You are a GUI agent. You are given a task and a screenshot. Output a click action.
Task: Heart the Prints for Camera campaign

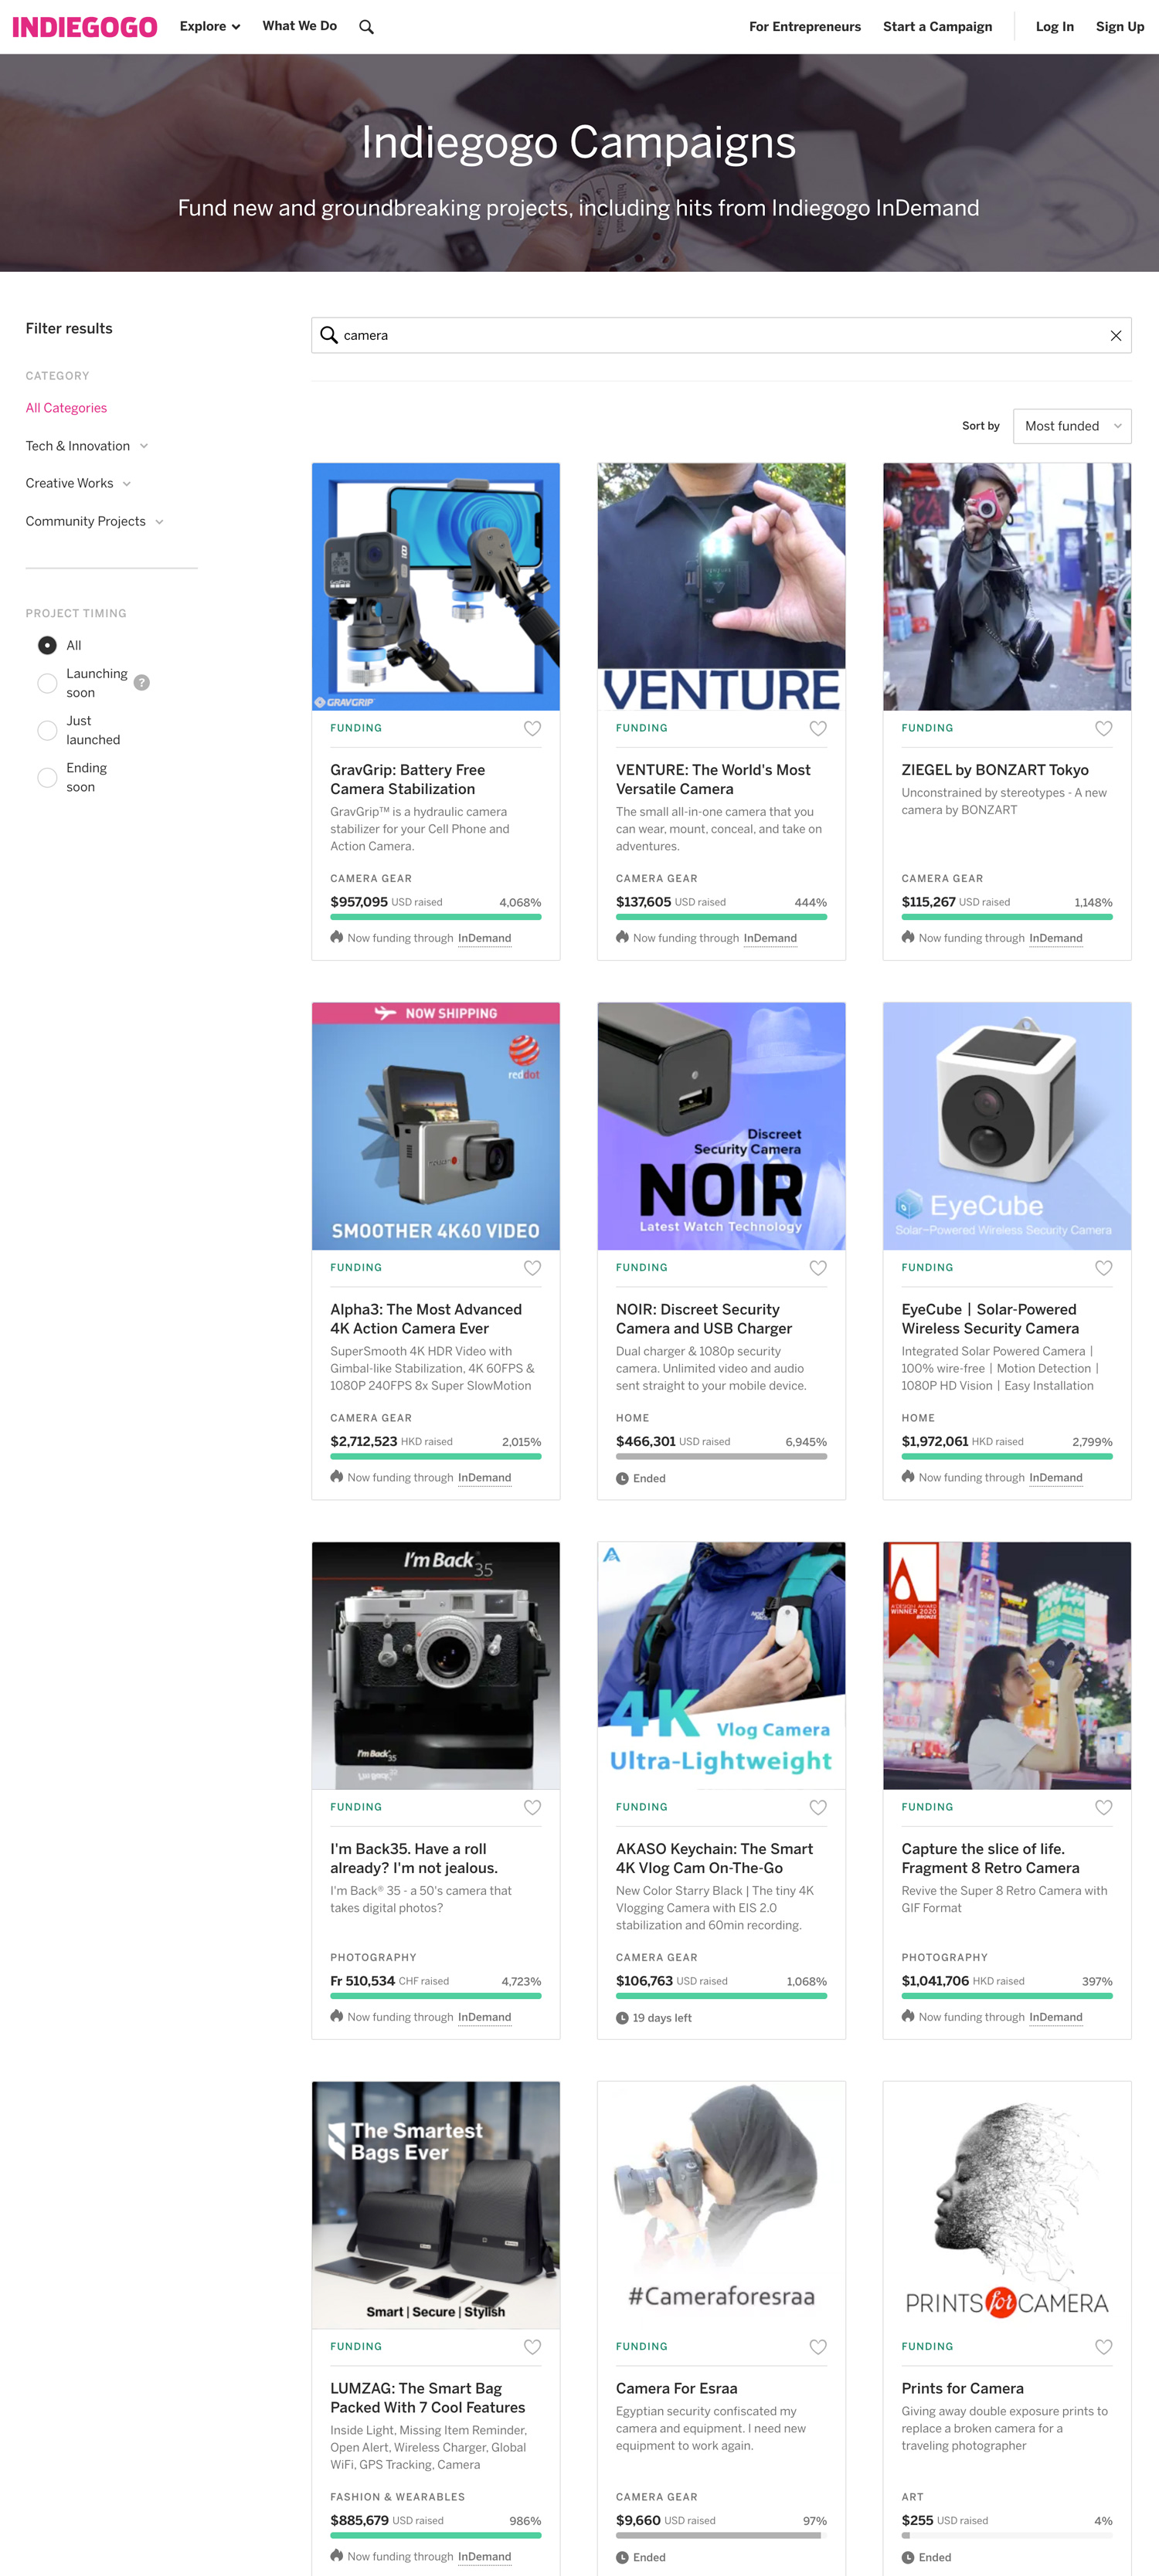click(1103, 2347)
